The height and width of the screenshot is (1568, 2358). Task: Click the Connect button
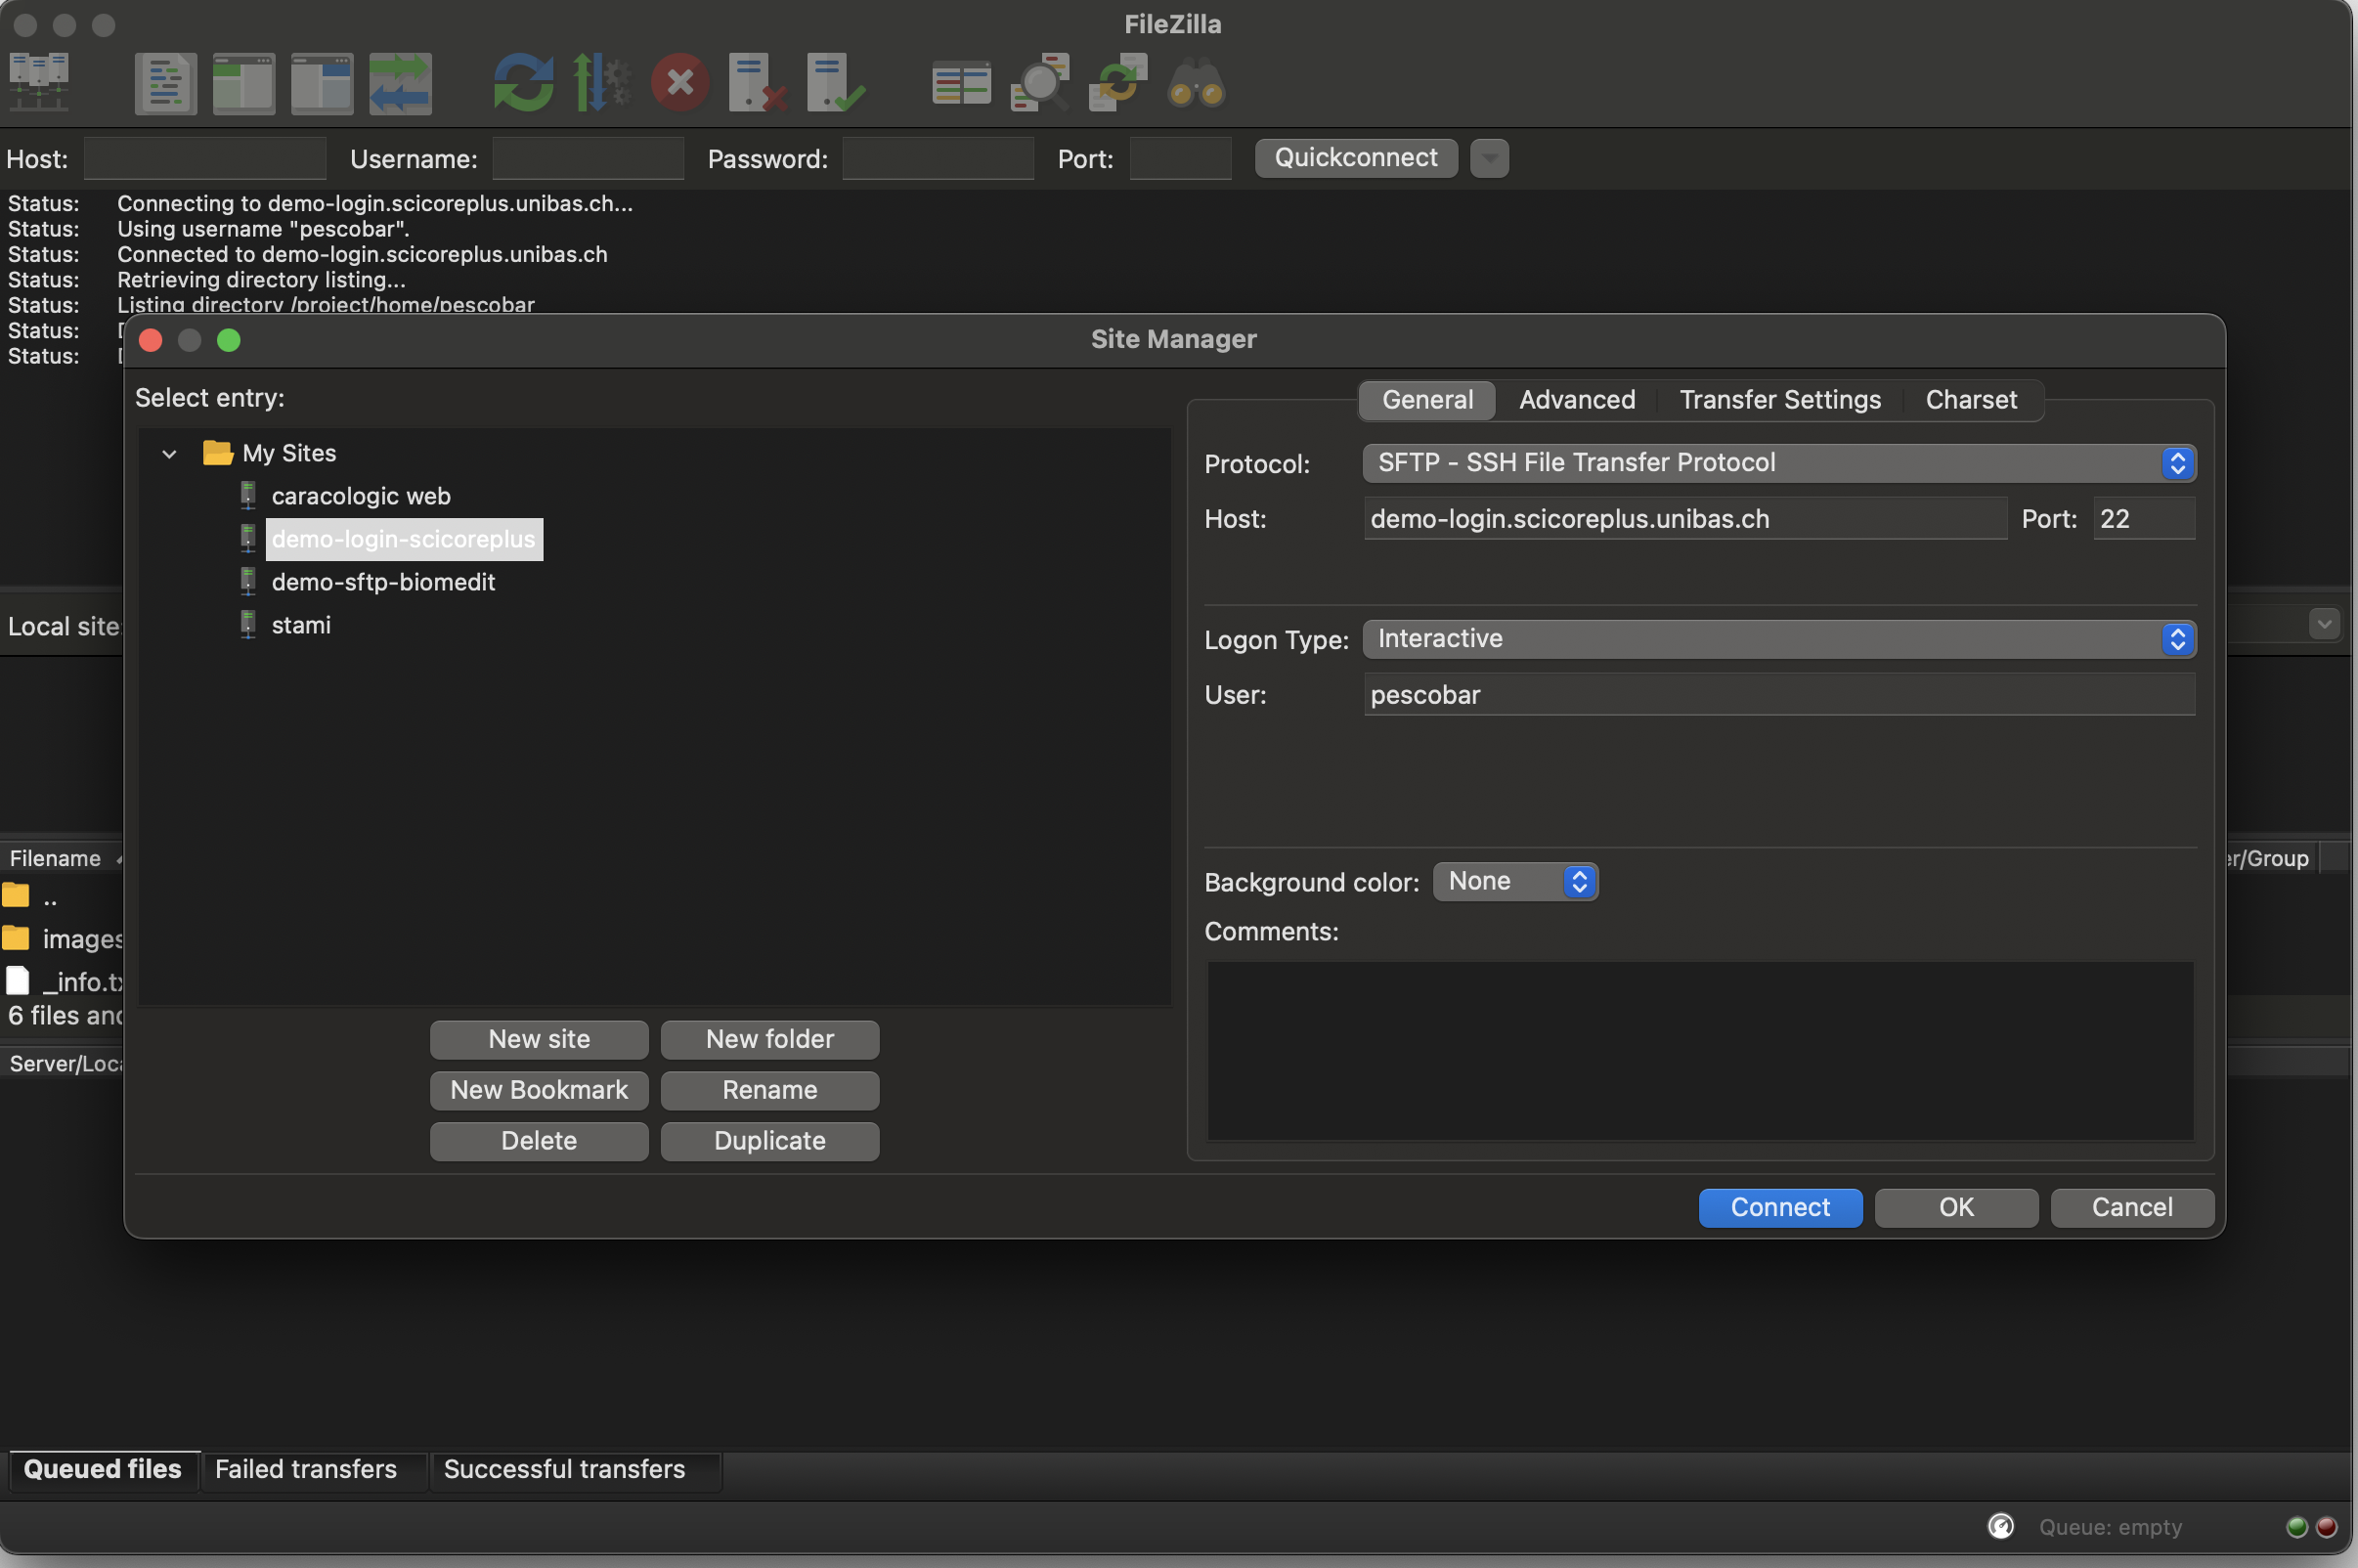click(1779, 1208)
